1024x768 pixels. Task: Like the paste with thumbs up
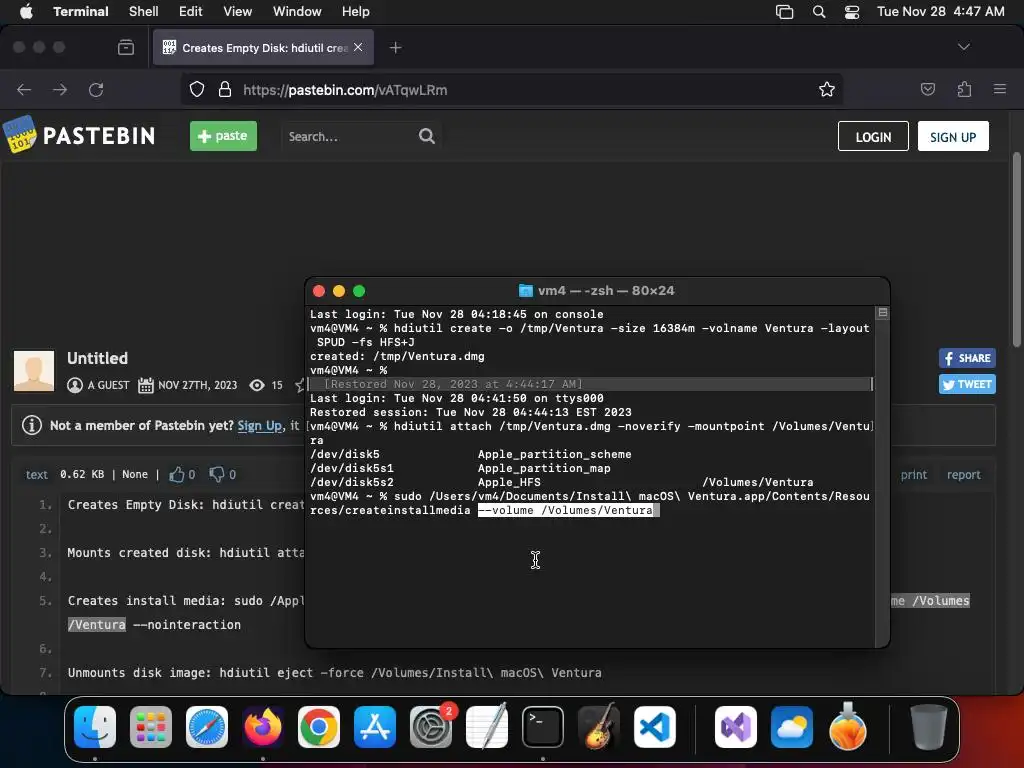[176, 474]
